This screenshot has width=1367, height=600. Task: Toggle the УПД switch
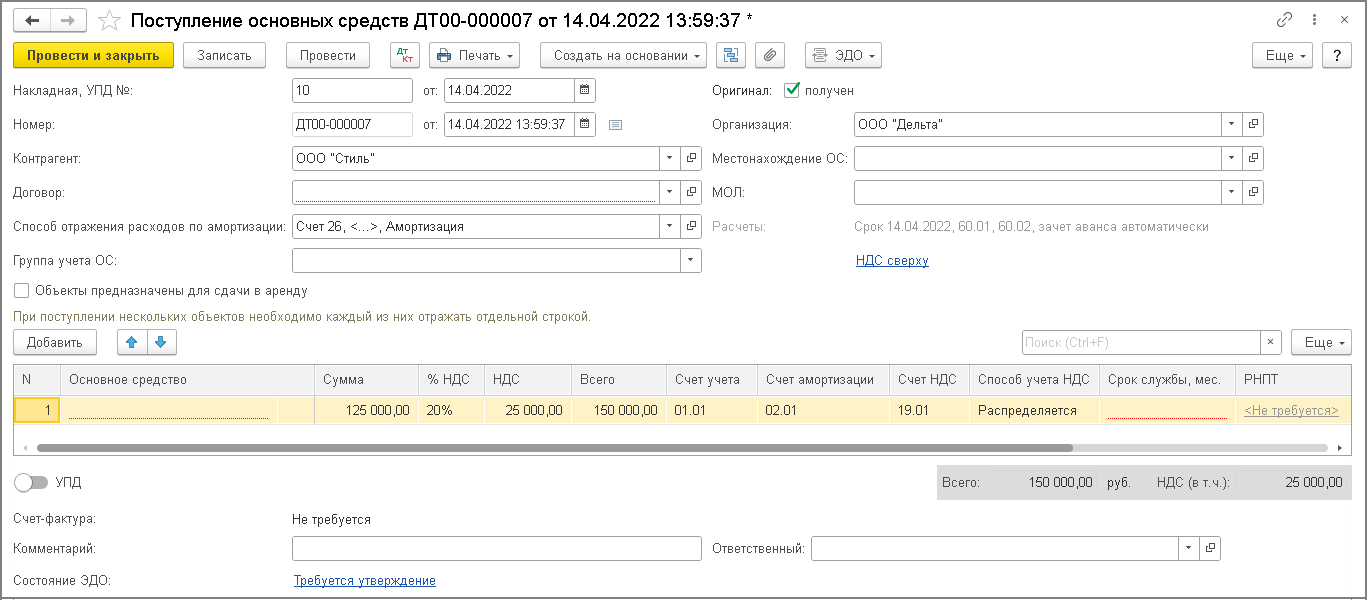(x=32, y=482)
